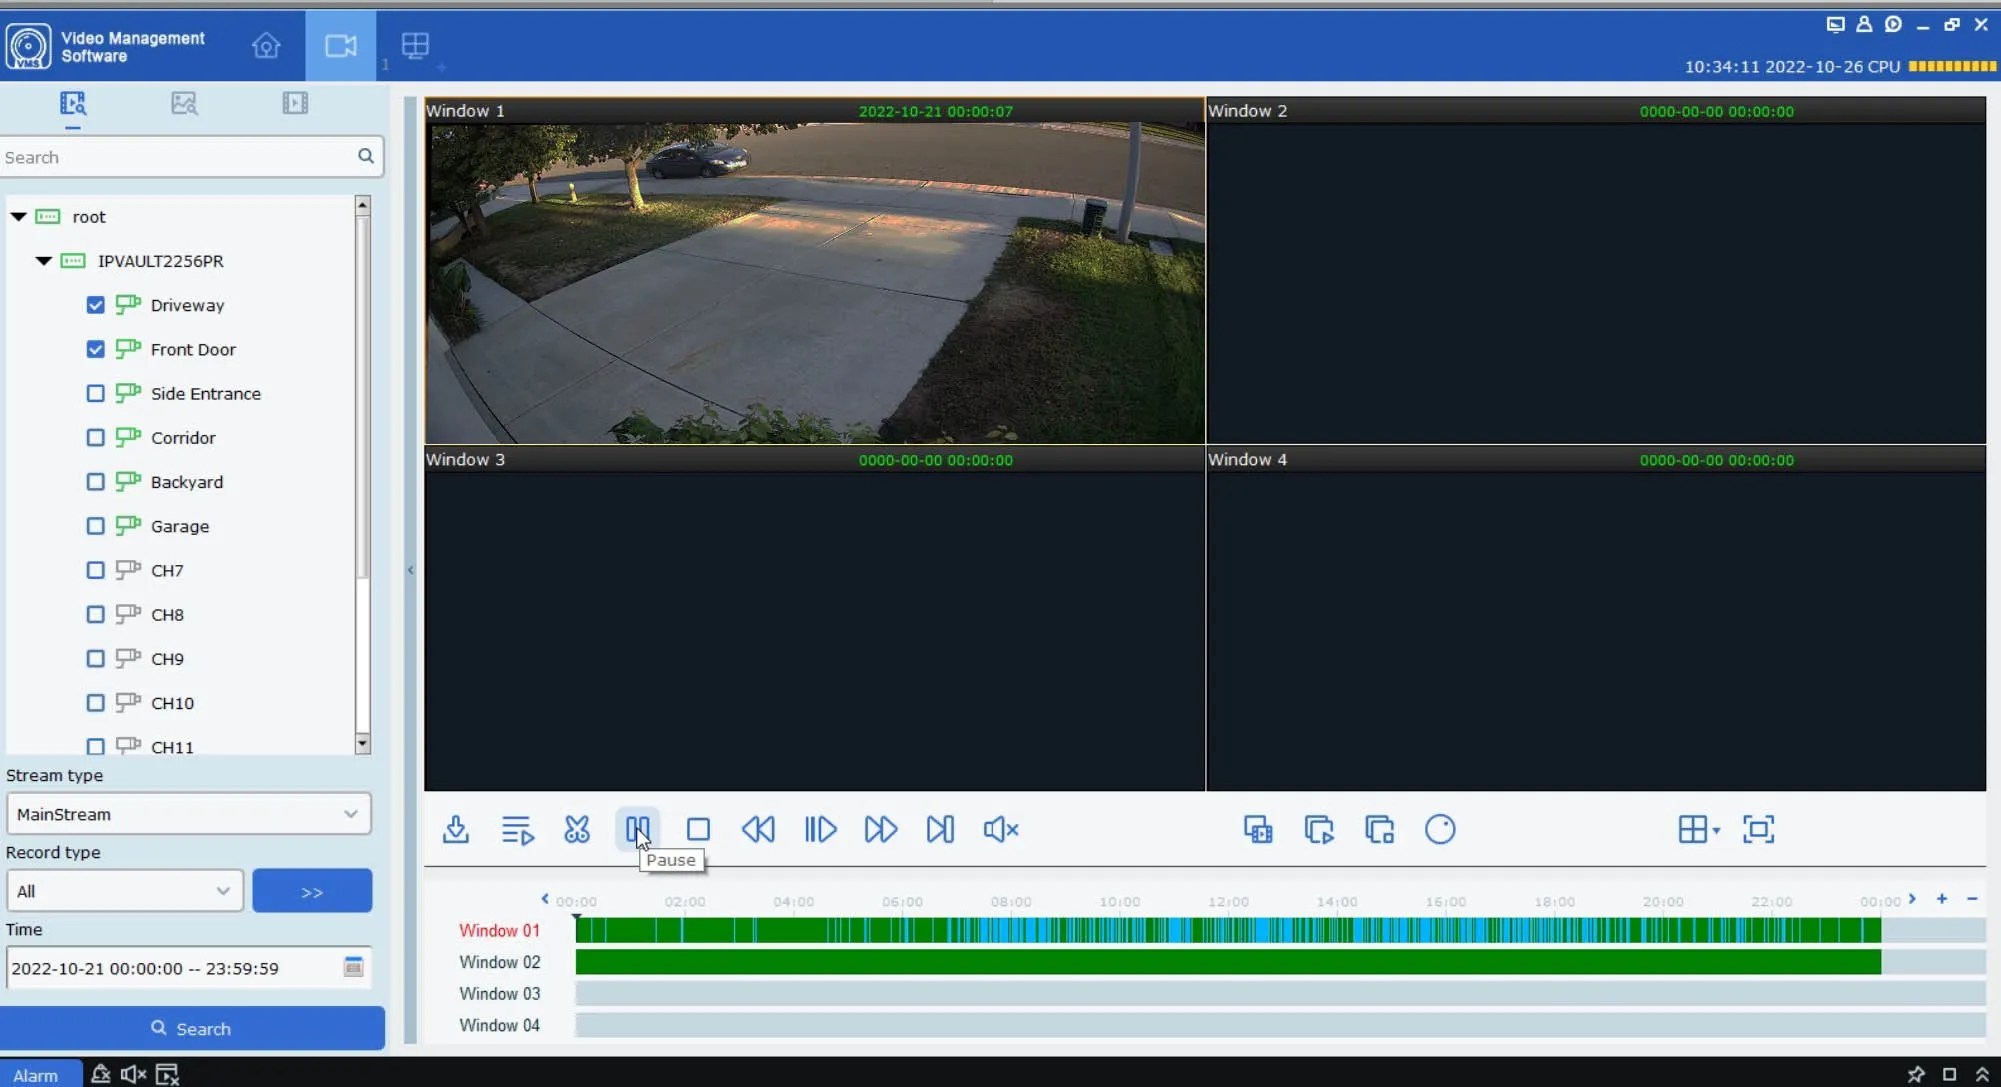This screenshot has height=1087, width=2001.
Task: Unmute audio with the speaker icon
Action: tap(1000, 829)
